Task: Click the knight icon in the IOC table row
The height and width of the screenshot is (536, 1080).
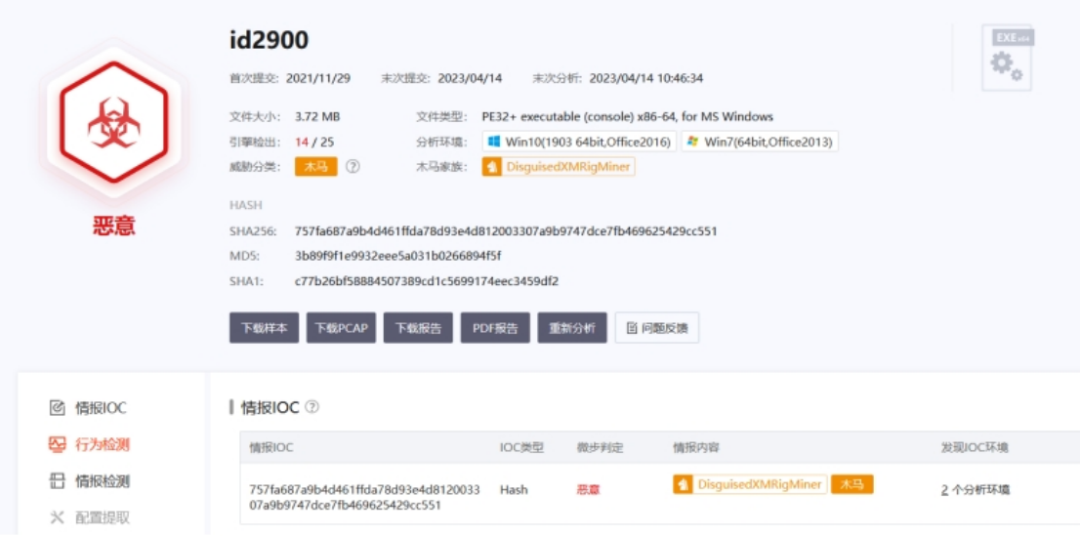Action: coord(683,484)
